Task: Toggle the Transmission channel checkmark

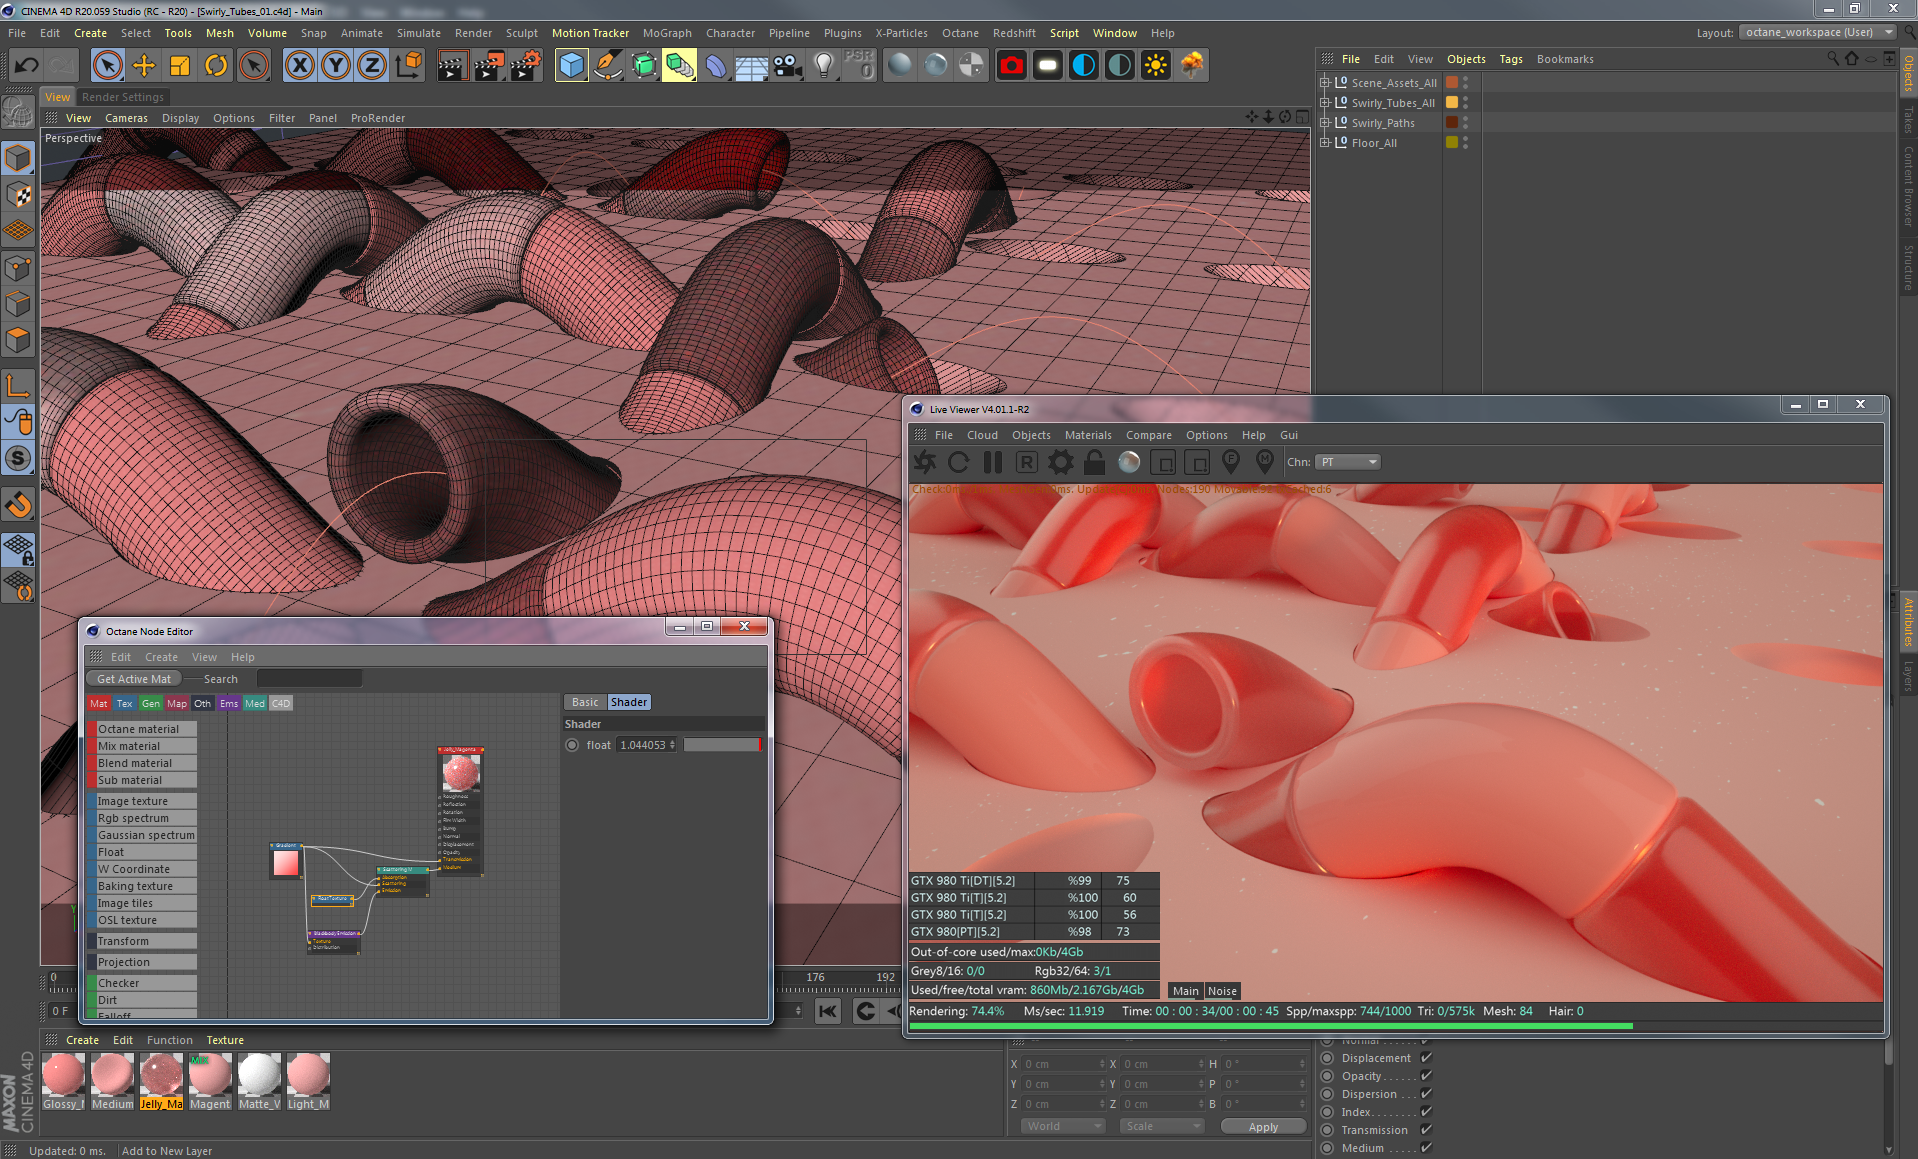Action: pyautogui.click(x=1427, y=1129)
